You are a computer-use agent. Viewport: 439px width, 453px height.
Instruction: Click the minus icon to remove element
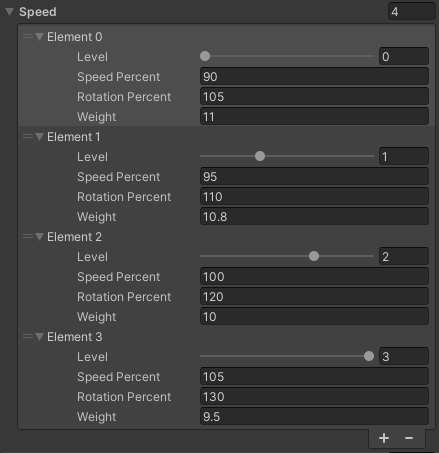pos(409,438)
